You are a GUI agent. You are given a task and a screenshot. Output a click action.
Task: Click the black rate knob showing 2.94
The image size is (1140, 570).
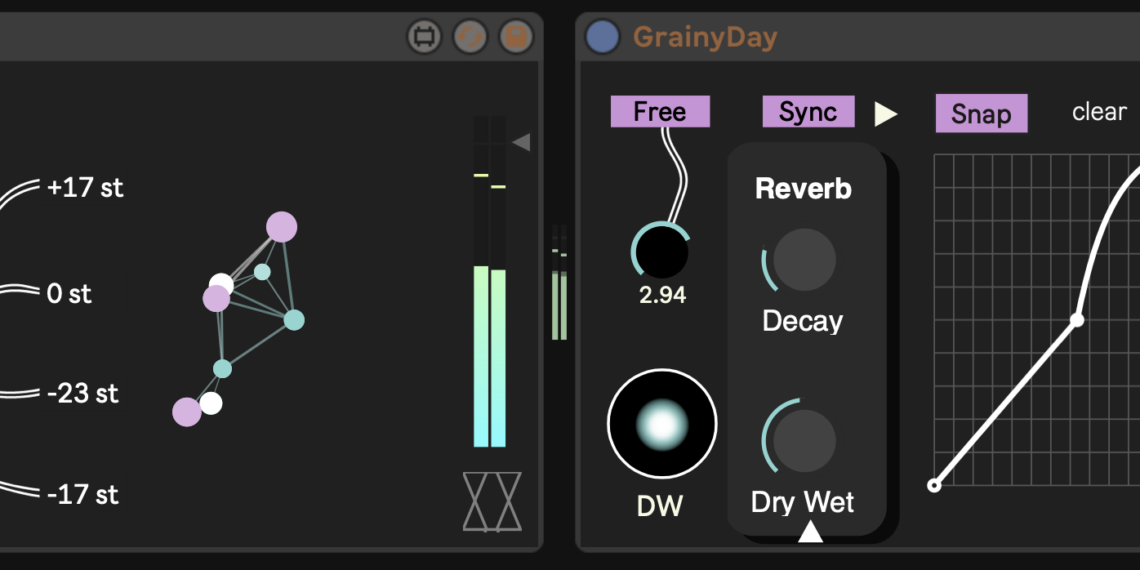[x=661, y=251]
